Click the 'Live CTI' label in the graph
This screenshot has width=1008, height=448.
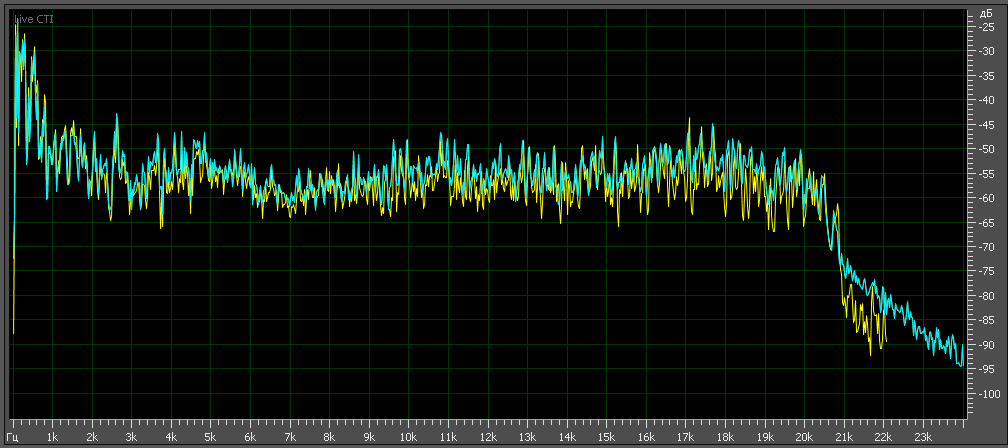34,19
